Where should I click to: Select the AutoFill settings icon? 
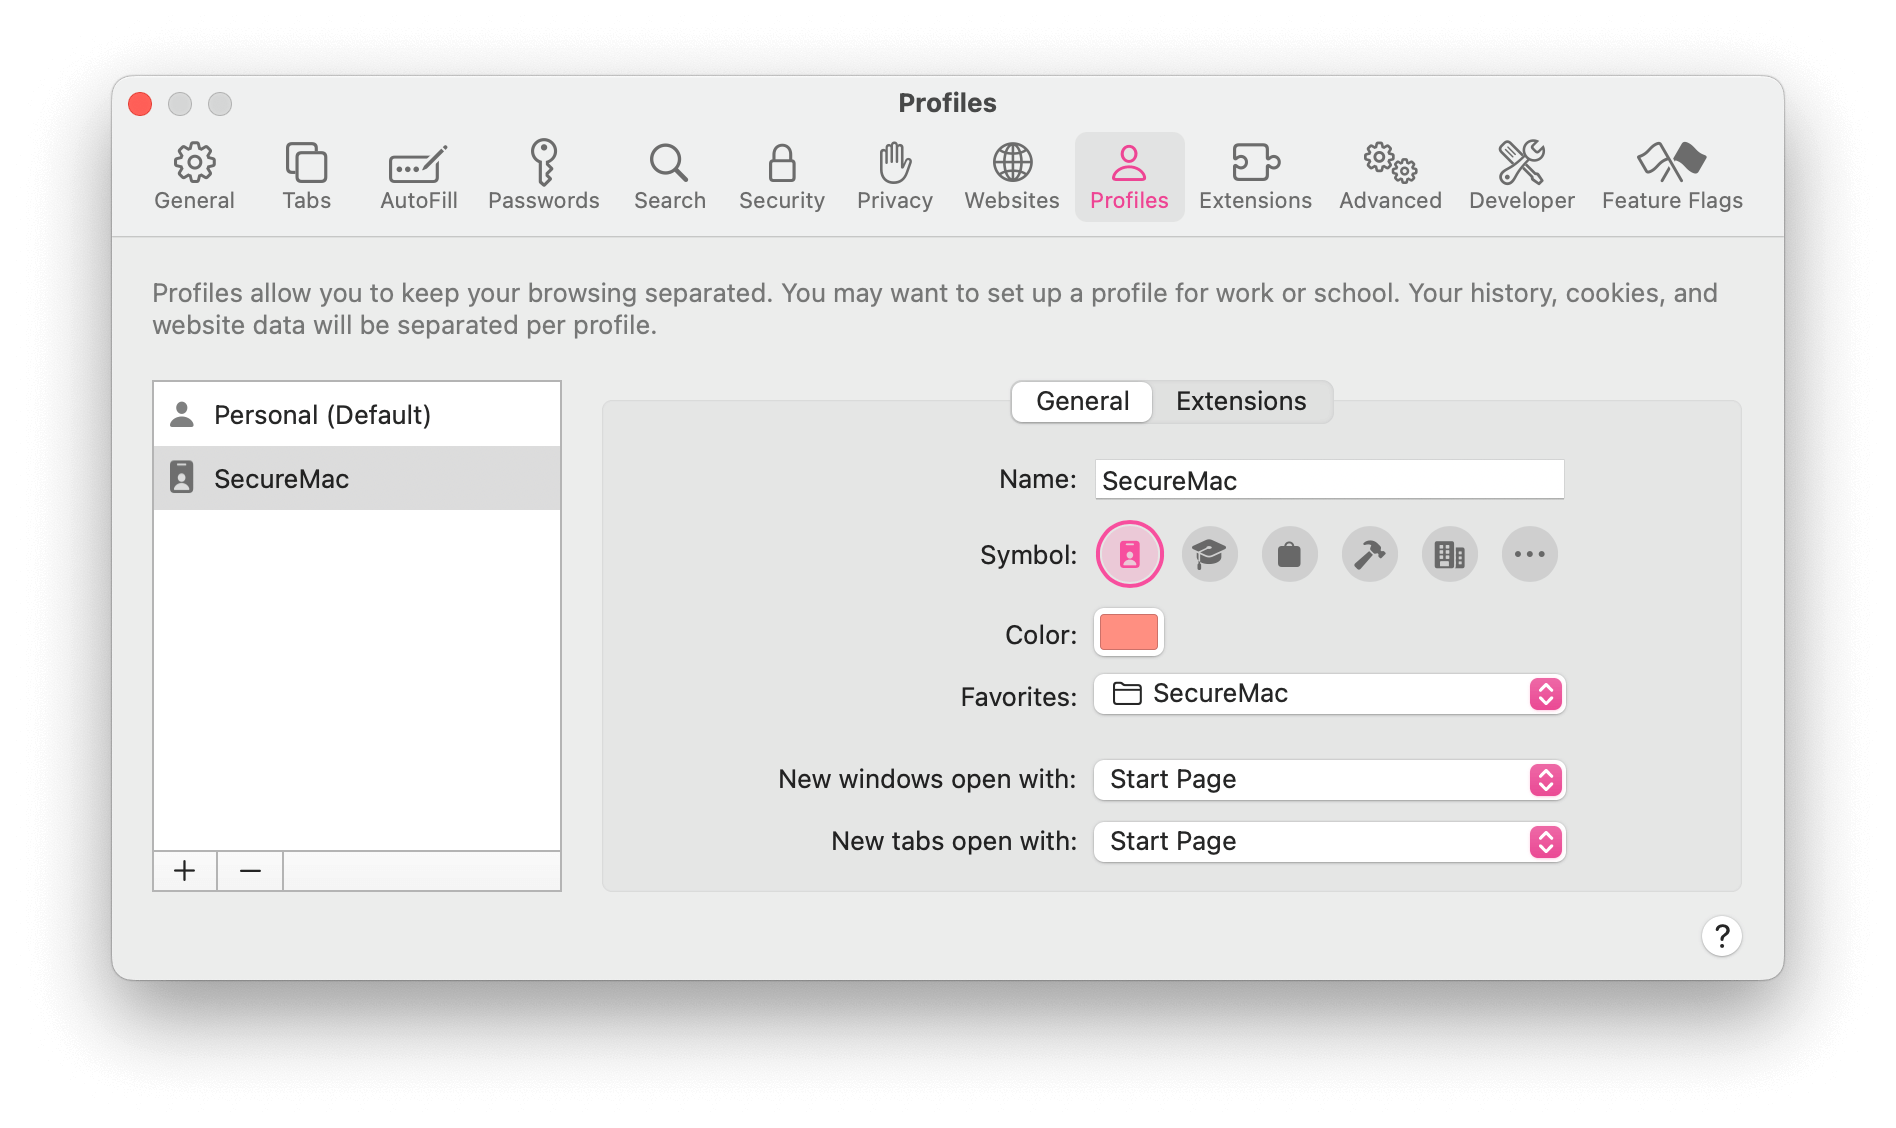[x=417, y=176]
